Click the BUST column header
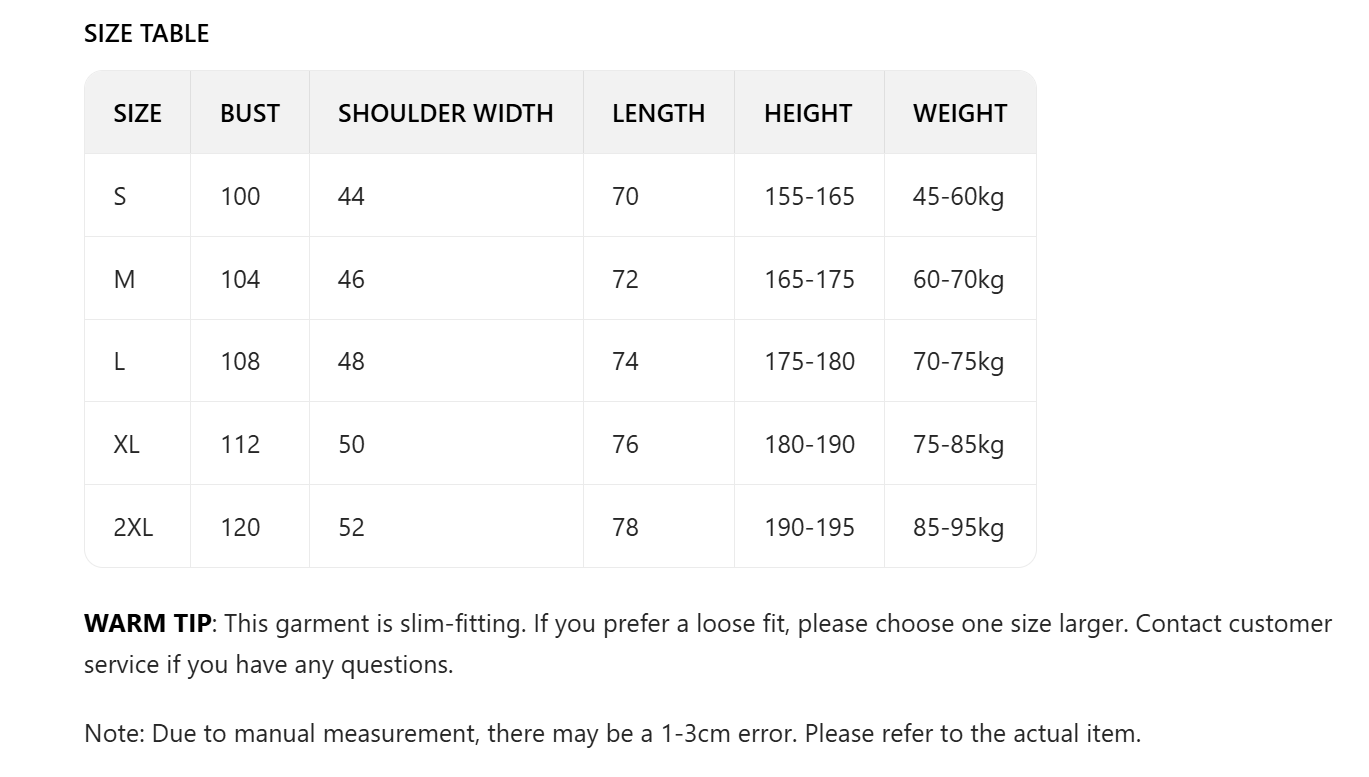This screenshot has width=1369, height=777. [249, 113]
